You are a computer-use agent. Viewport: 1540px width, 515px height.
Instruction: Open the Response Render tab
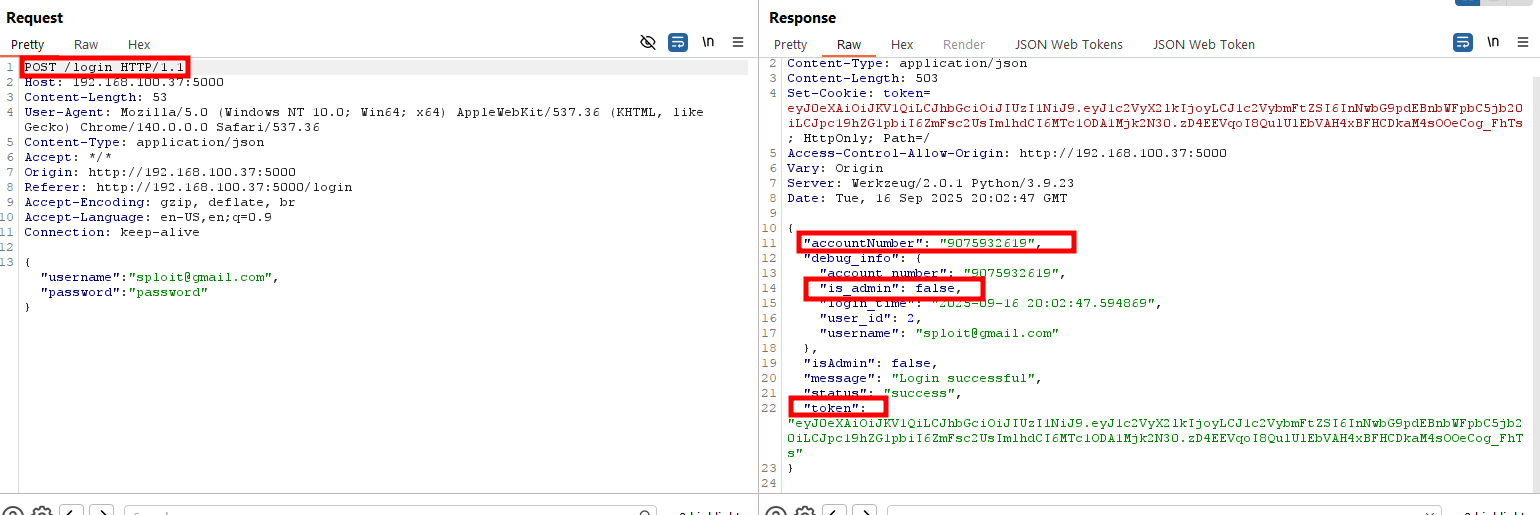coord(964,44)
